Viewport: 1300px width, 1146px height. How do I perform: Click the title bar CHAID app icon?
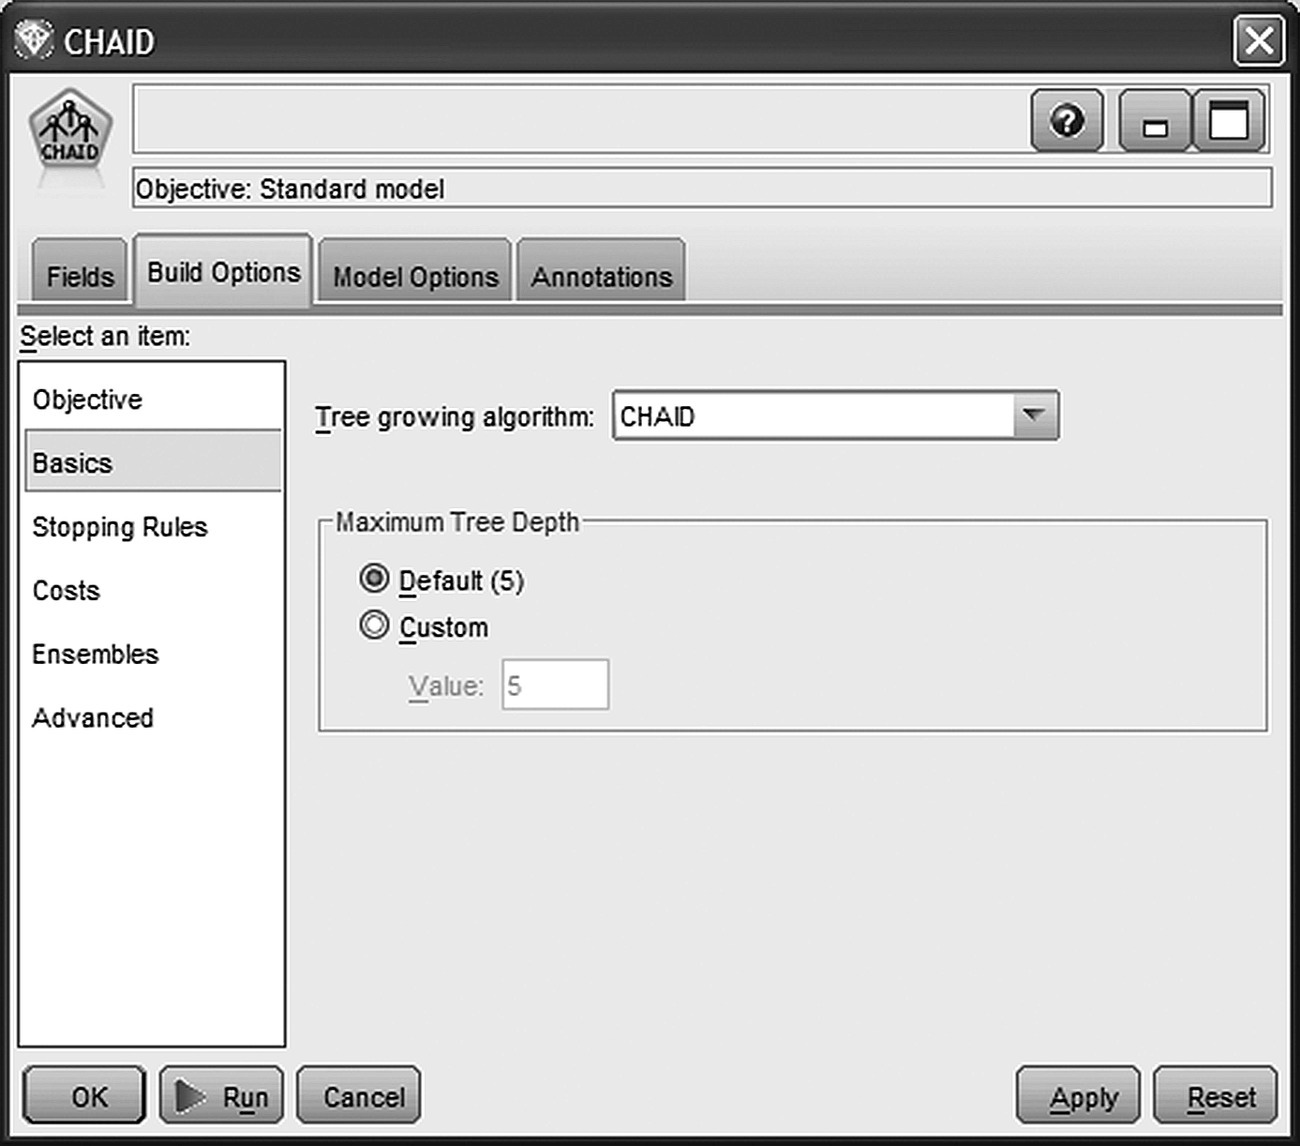pos(34,41)
